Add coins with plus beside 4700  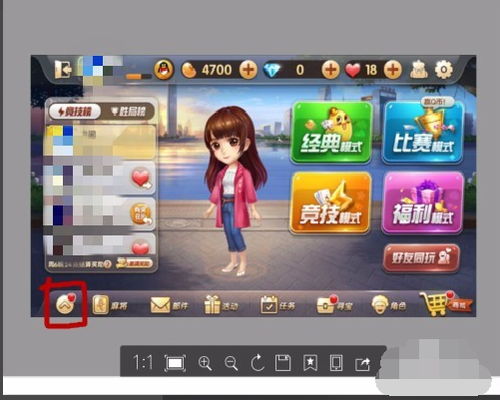248,70
